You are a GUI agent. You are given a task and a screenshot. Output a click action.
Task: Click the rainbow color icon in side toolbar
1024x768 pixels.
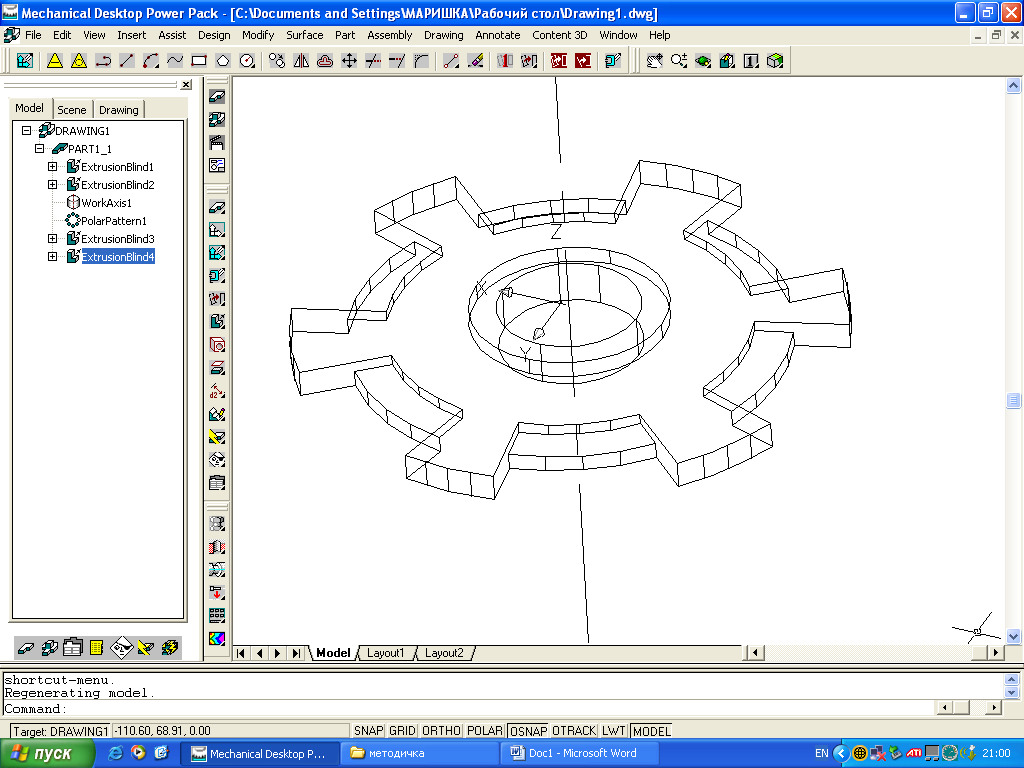point(217,638)
